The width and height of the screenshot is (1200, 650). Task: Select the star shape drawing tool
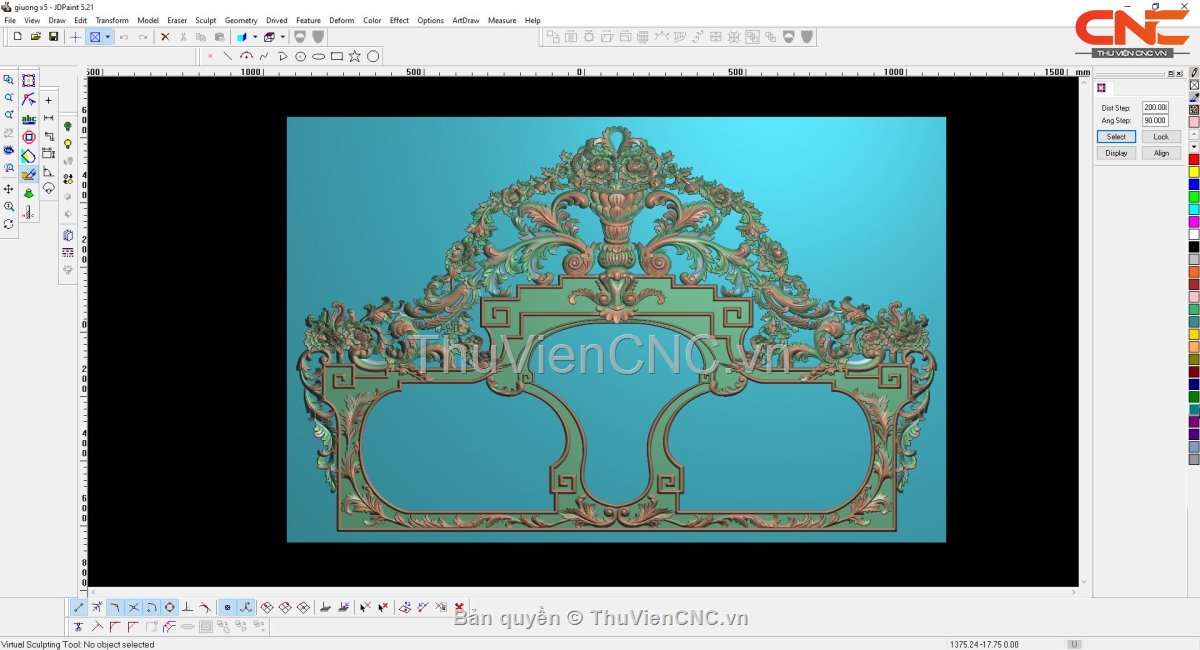tap(355, 56)
